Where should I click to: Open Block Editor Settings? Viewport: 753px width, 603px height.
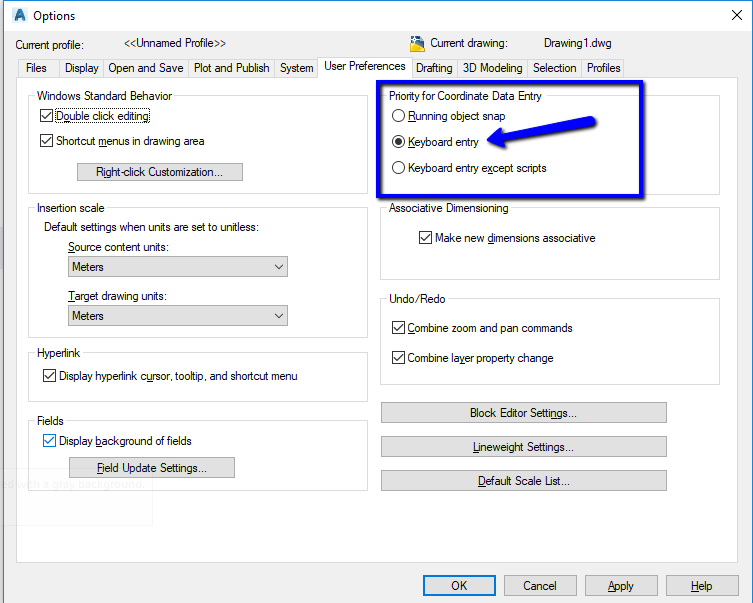[523, 413]
